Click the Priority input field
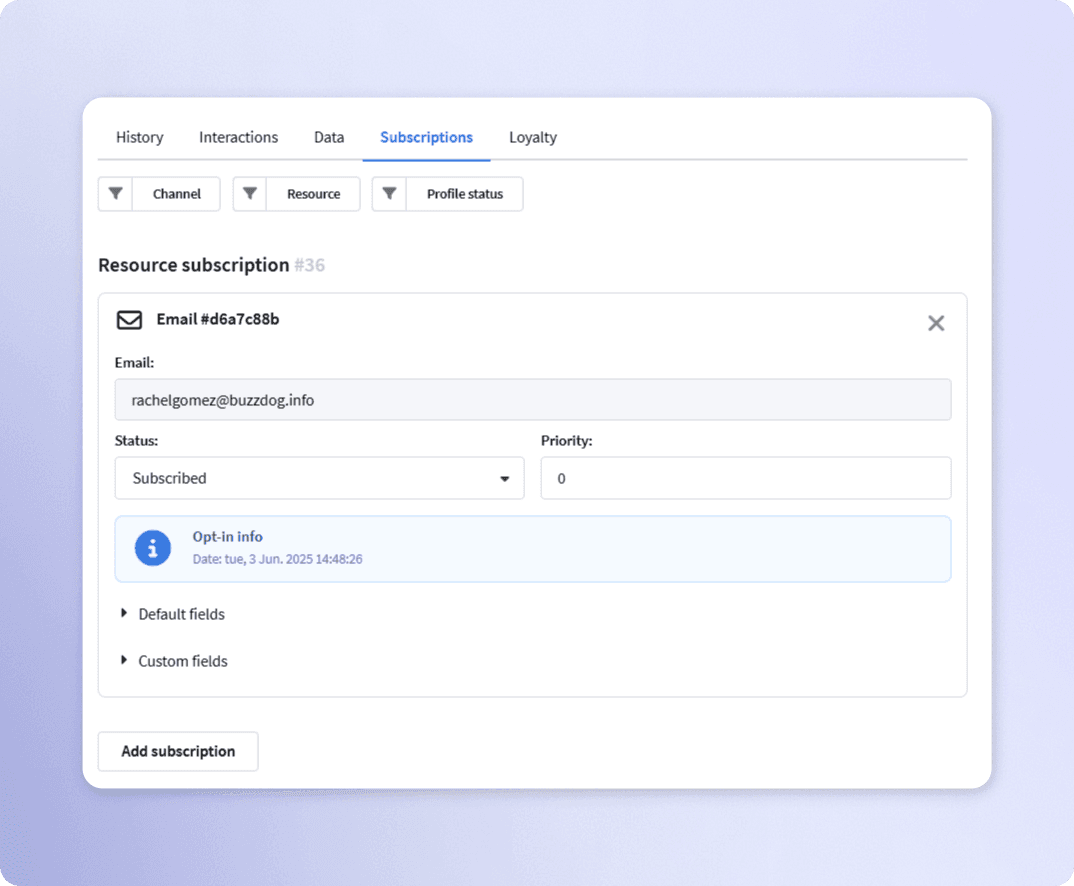The height and width of the screenshot is (886, 1074). tap(746, 478)
